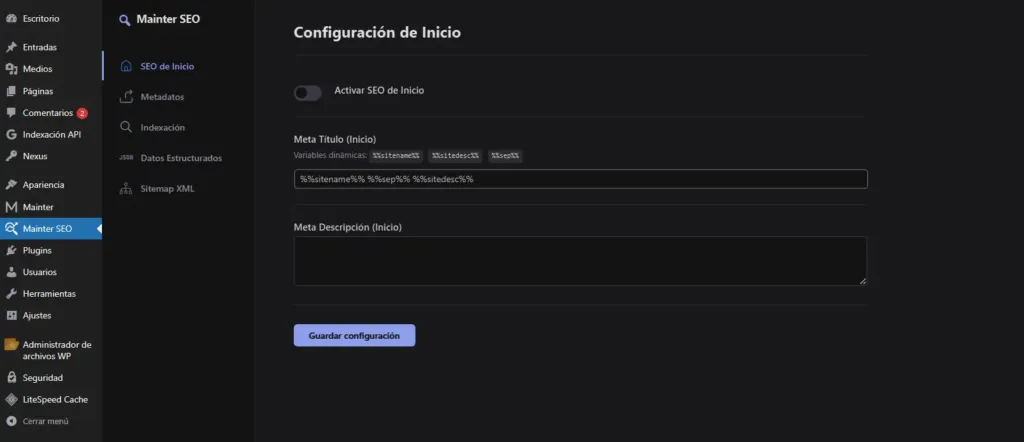Open the Datos Estructurados section
Viewport: 1024px width, 442px height.
coord(180,158)
